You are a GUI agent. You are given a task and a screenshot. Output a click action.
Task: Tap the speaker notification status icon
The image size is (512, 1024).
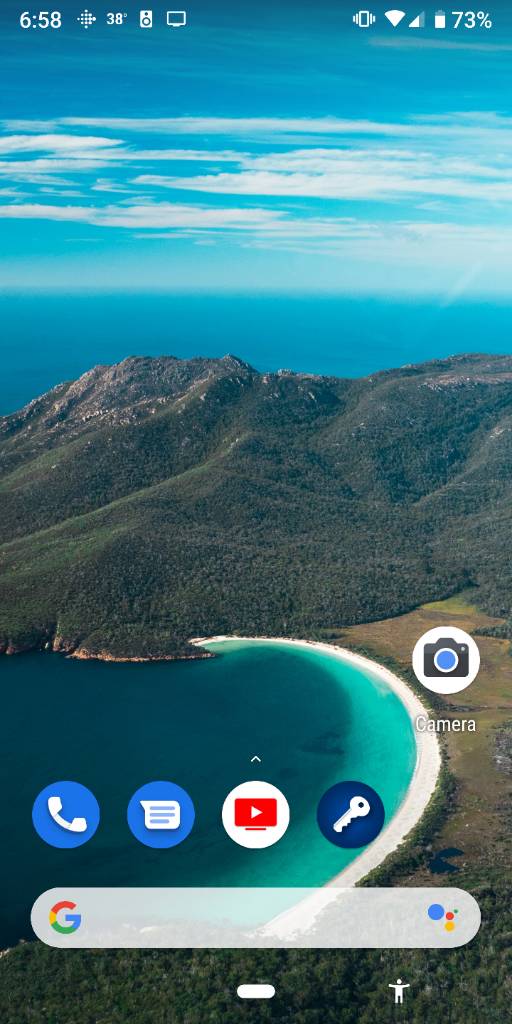pyautogui.click(x=146, y=19)
